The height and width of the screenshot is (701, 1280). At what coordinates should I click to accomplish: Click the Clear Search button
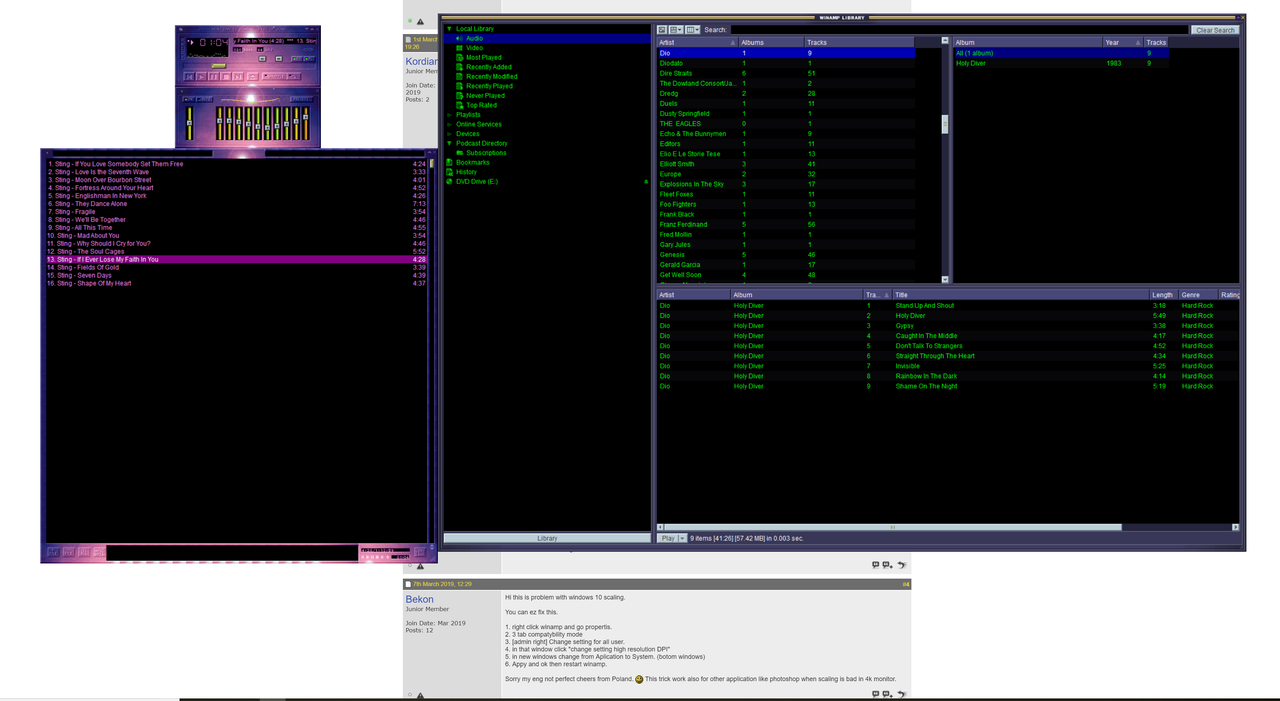tap(1215, 30)
